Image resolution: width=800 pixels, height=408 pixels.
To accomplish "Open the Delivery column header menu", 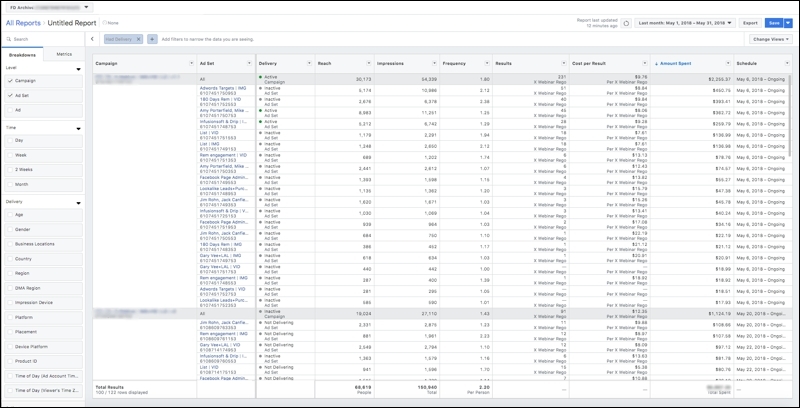I will pyautogui.click(x=309, y=63).
